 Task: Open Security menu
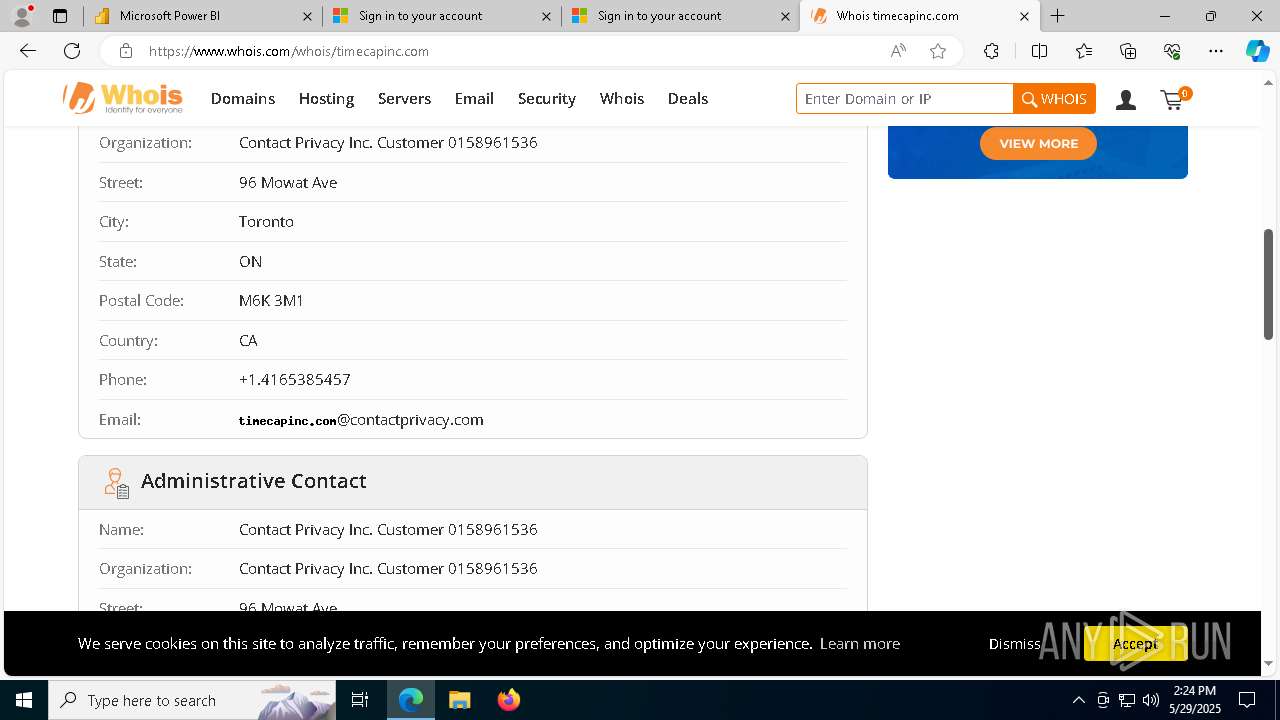[x=547, y=98]
